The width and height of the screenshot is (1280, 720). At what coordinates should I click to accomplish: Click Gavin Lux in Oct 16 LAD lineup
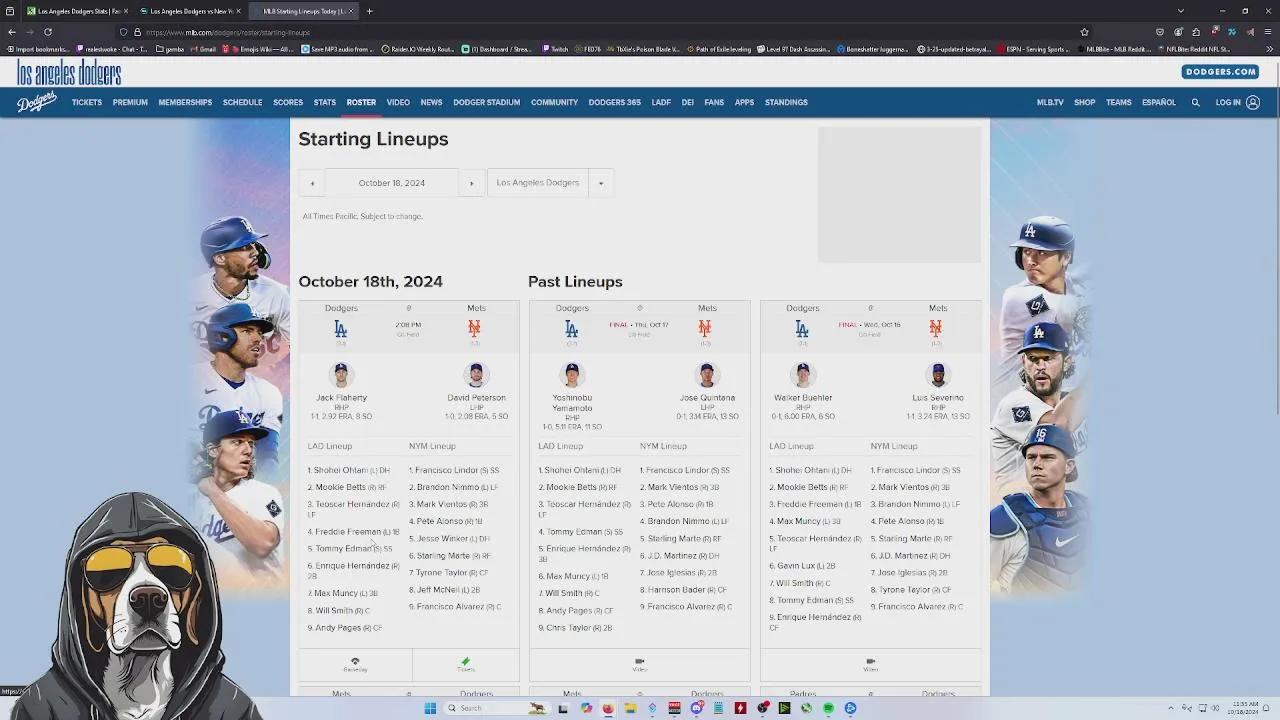(x=796, y=566)
